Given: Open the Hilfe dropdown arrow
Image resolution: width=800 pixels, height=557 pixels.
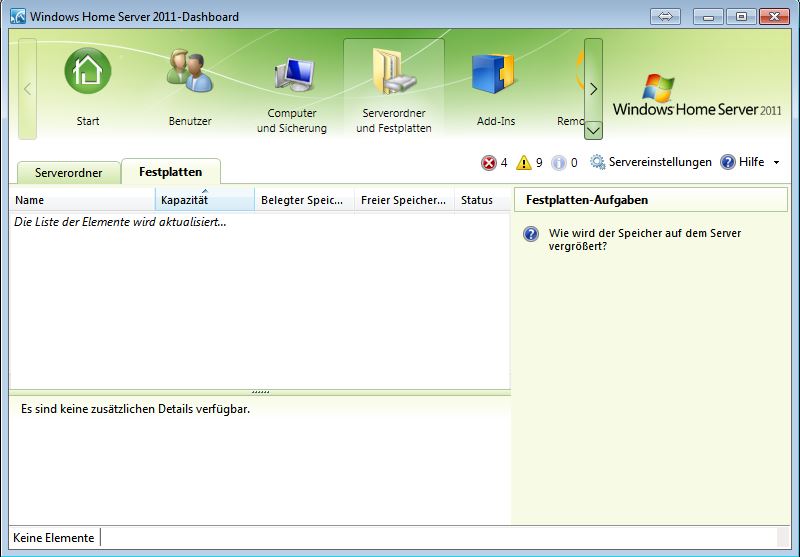Looking at the screenshot, I should 777,163.
